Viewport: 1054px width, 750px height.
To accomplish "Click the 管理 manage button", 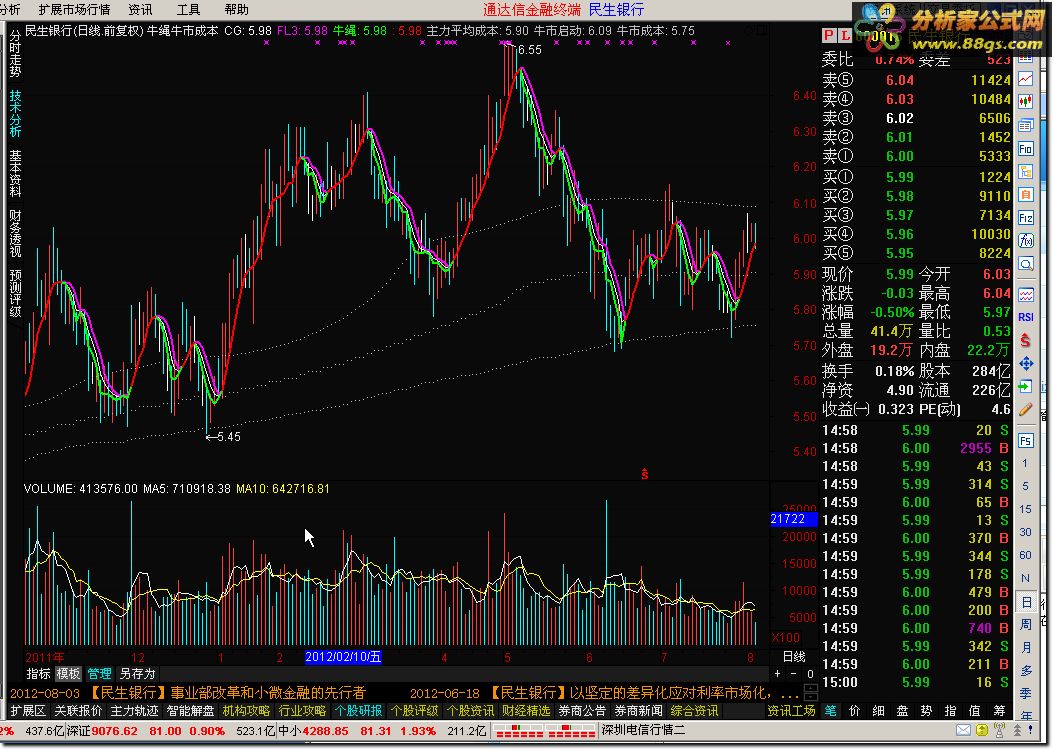I will tap(99, 673).
